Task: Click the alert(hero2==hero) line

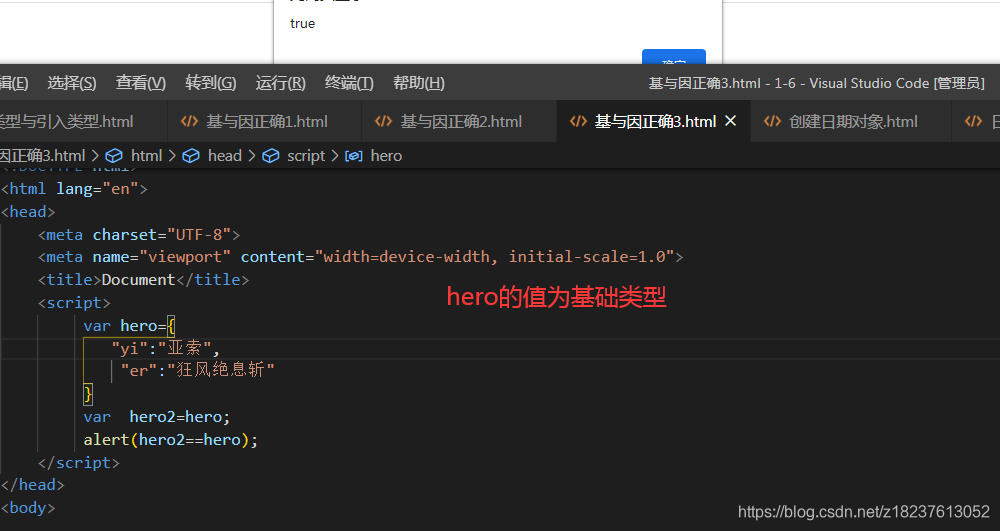Action: pos(171,440)
